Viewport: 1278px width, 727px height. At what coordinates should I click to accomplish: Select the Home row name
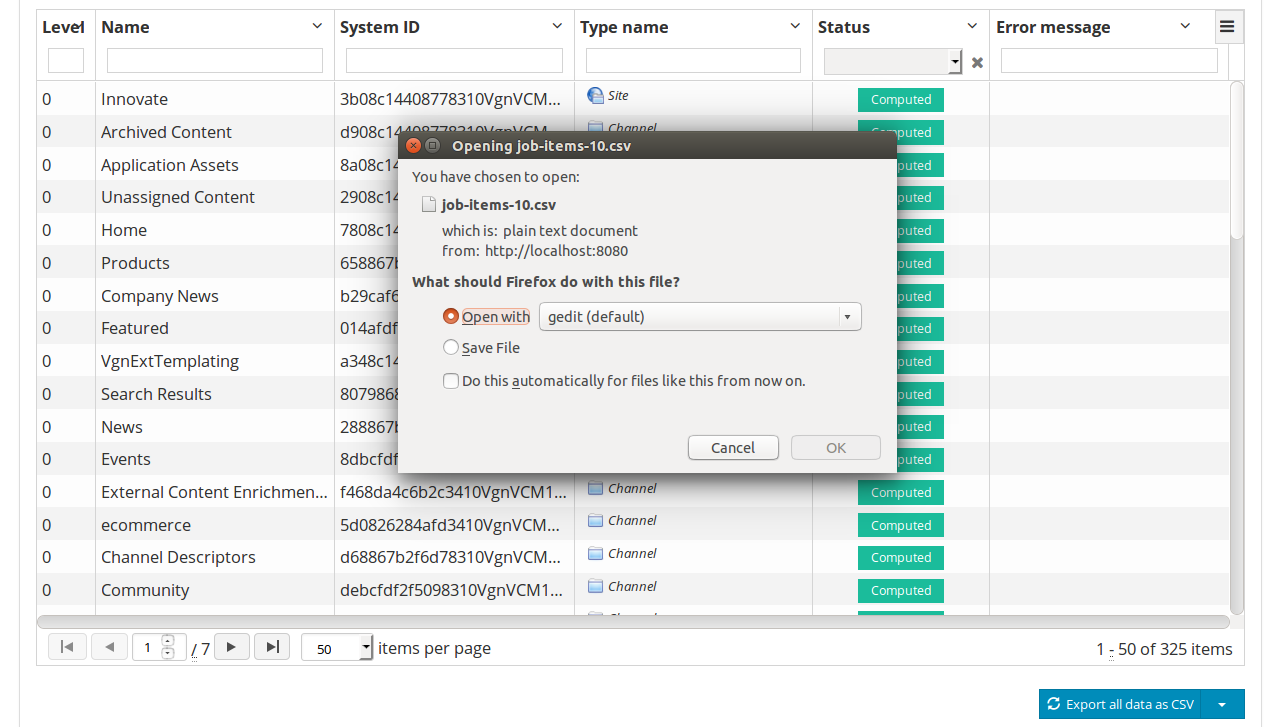pyautogui.click(x=124, y=230)
